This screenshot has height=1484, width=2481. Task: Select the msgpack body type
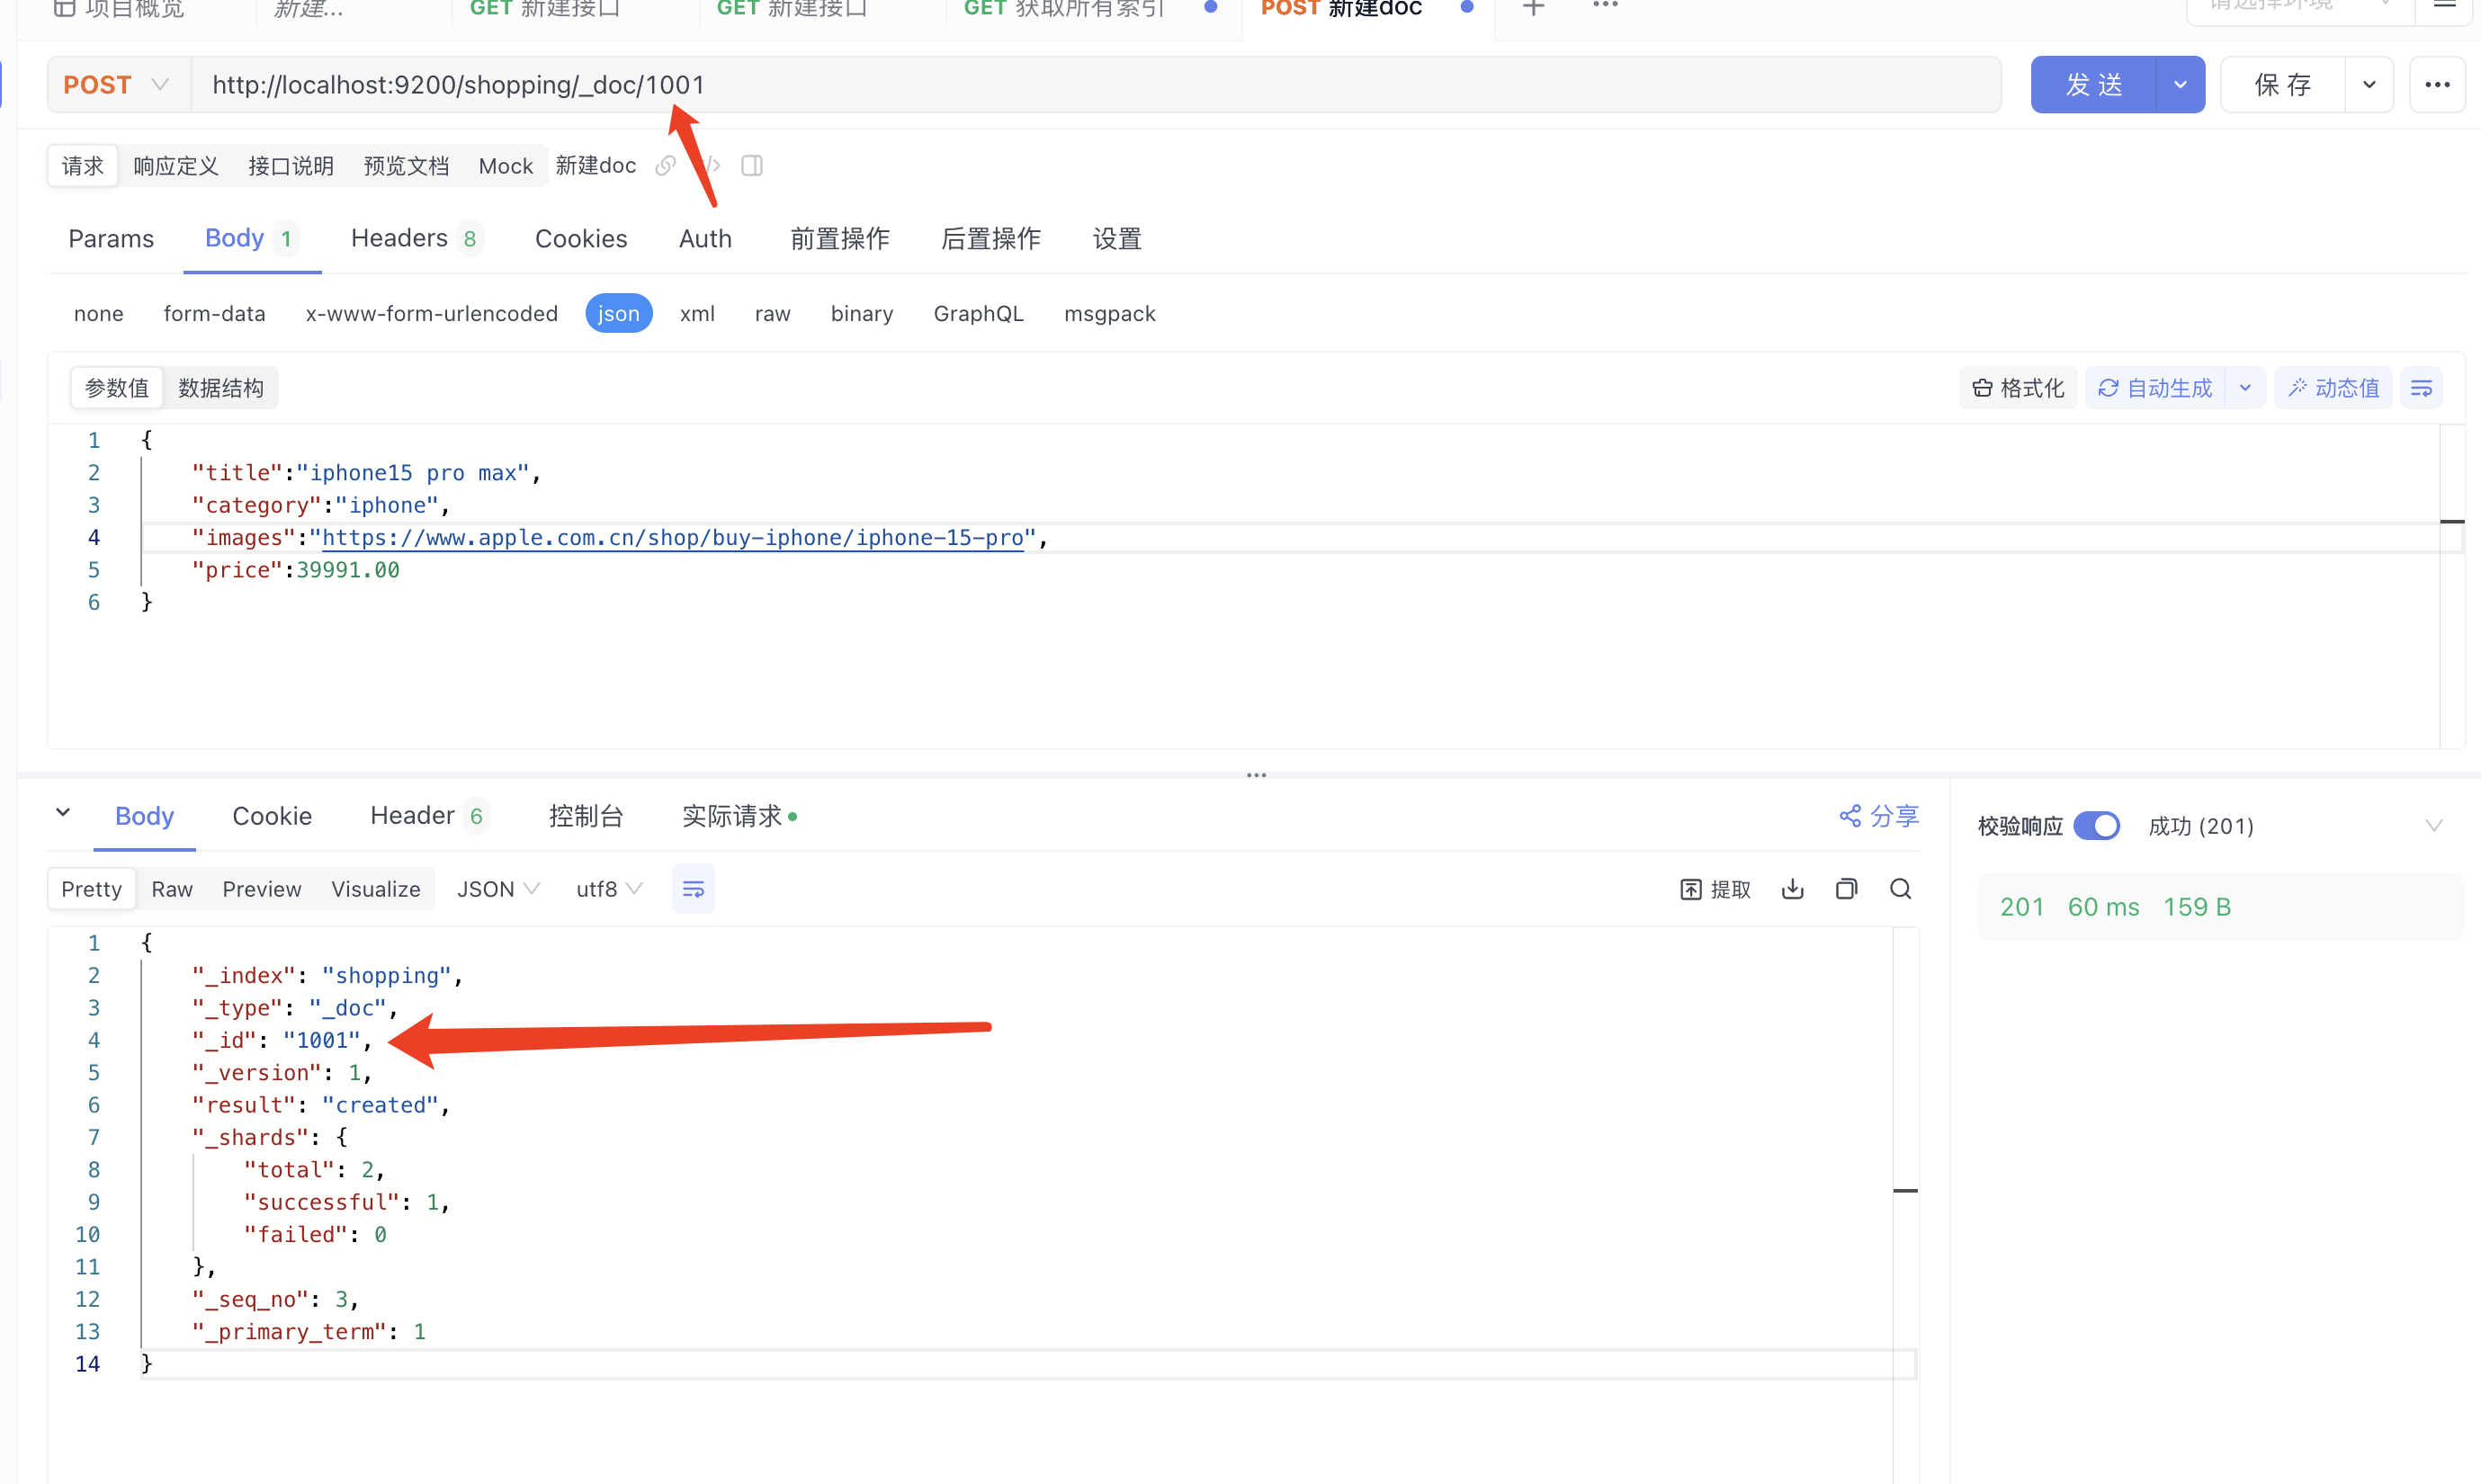[x=1110, y=314]
